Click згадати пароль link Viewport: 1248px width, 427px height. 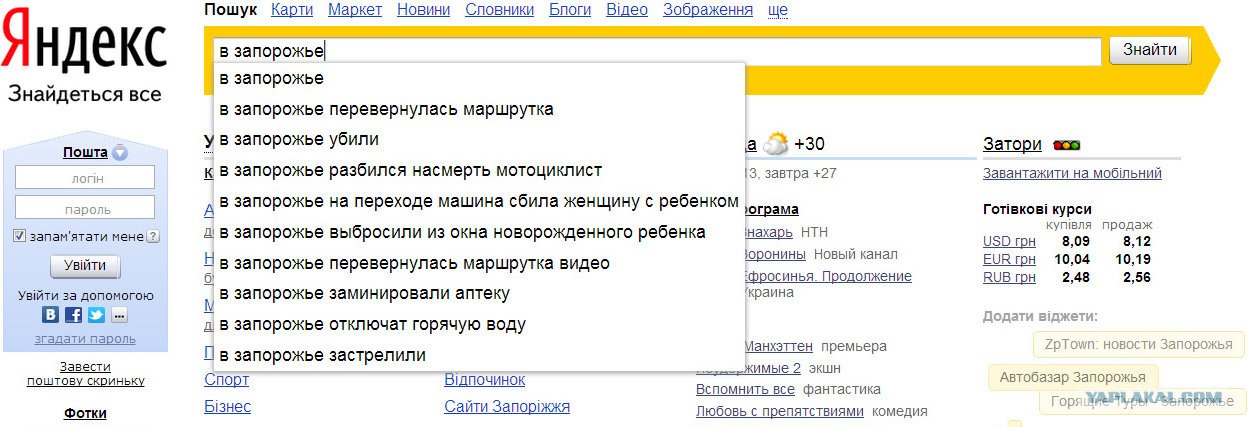coord(85,339)
